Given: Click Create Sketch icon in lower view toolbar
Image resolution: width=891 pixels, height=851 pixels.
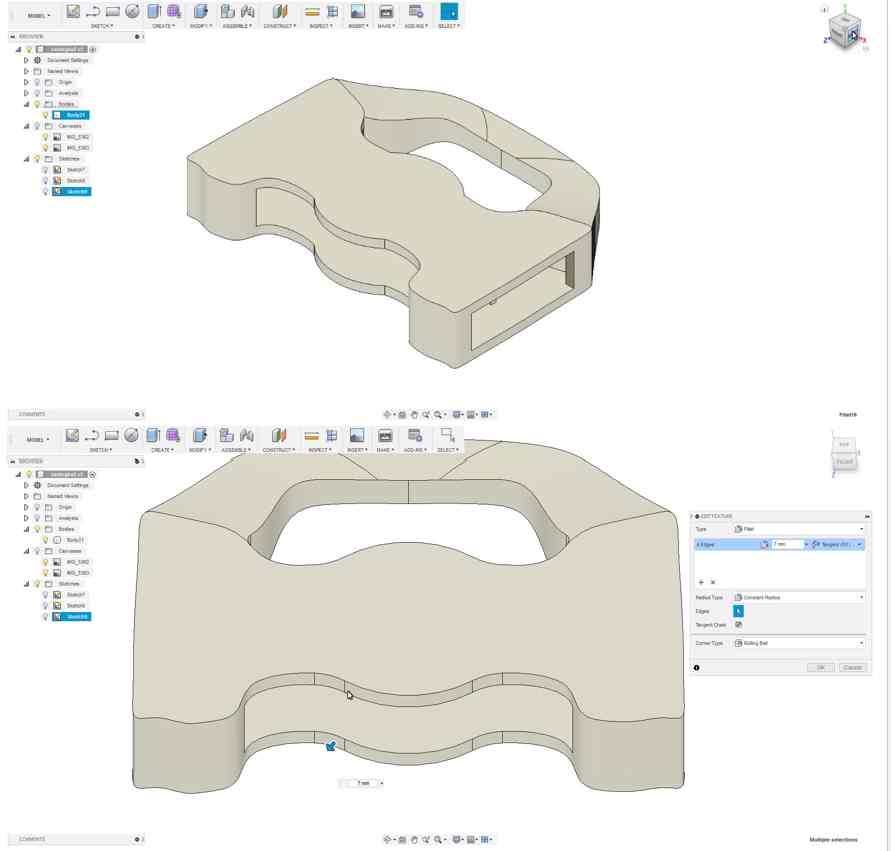Looking at the screenshot, I should (72, 436).
